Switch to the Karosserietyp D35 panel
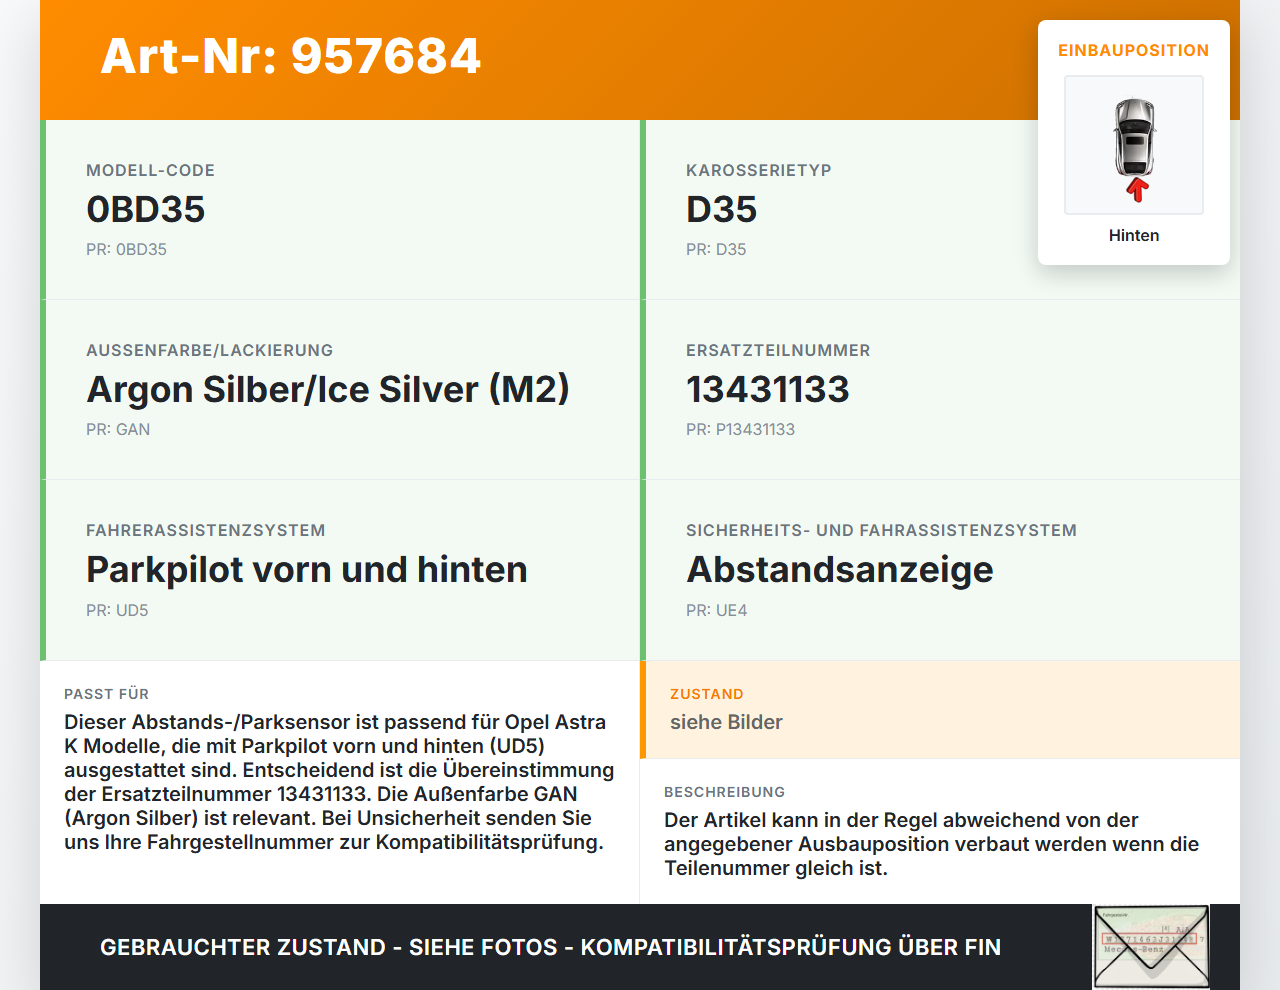Viewport: 1280px width, 990px height. pyautogui.click(x=721, y=210)
